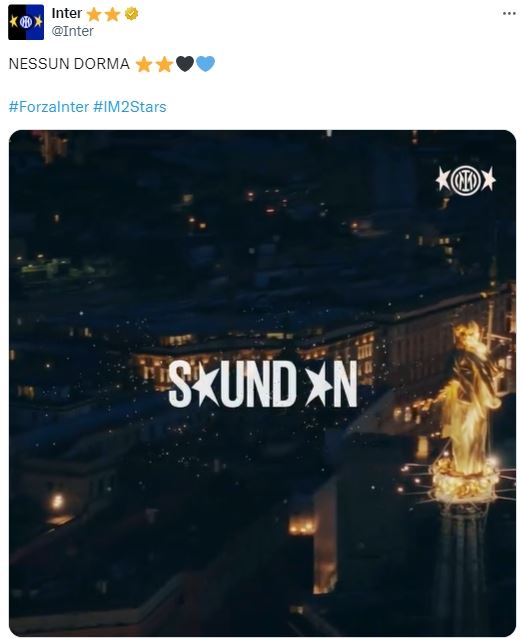The width and height of the screenshot is (522, 638).
Task: Open the @Inter handle link
Action: click(72, 31)
